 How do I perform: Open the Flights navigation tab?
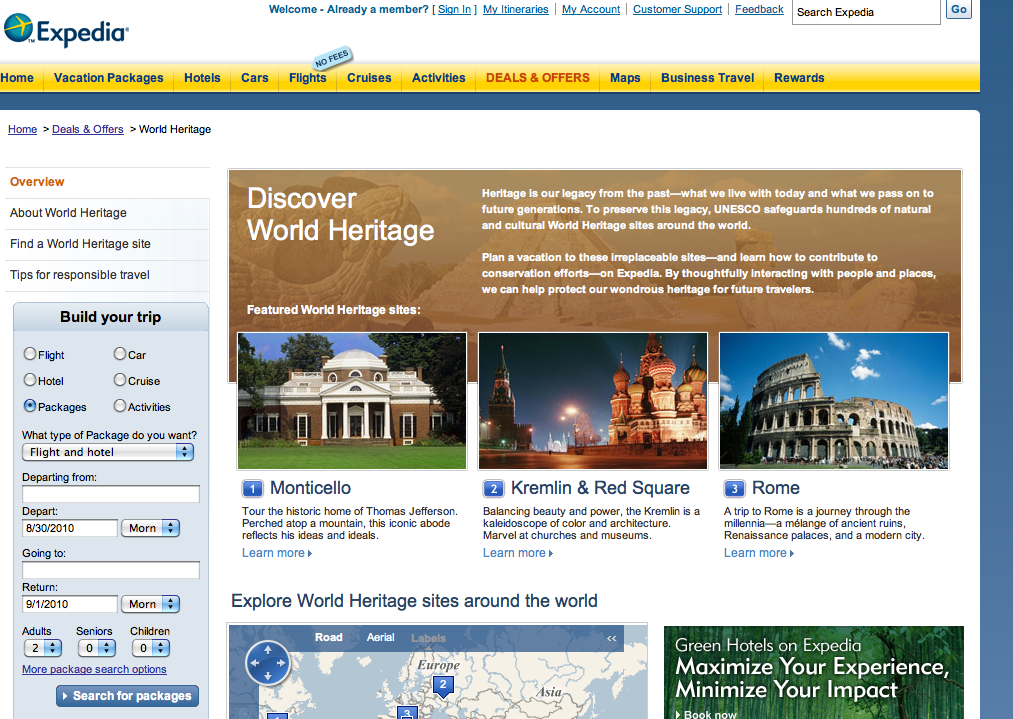[308, 78]
